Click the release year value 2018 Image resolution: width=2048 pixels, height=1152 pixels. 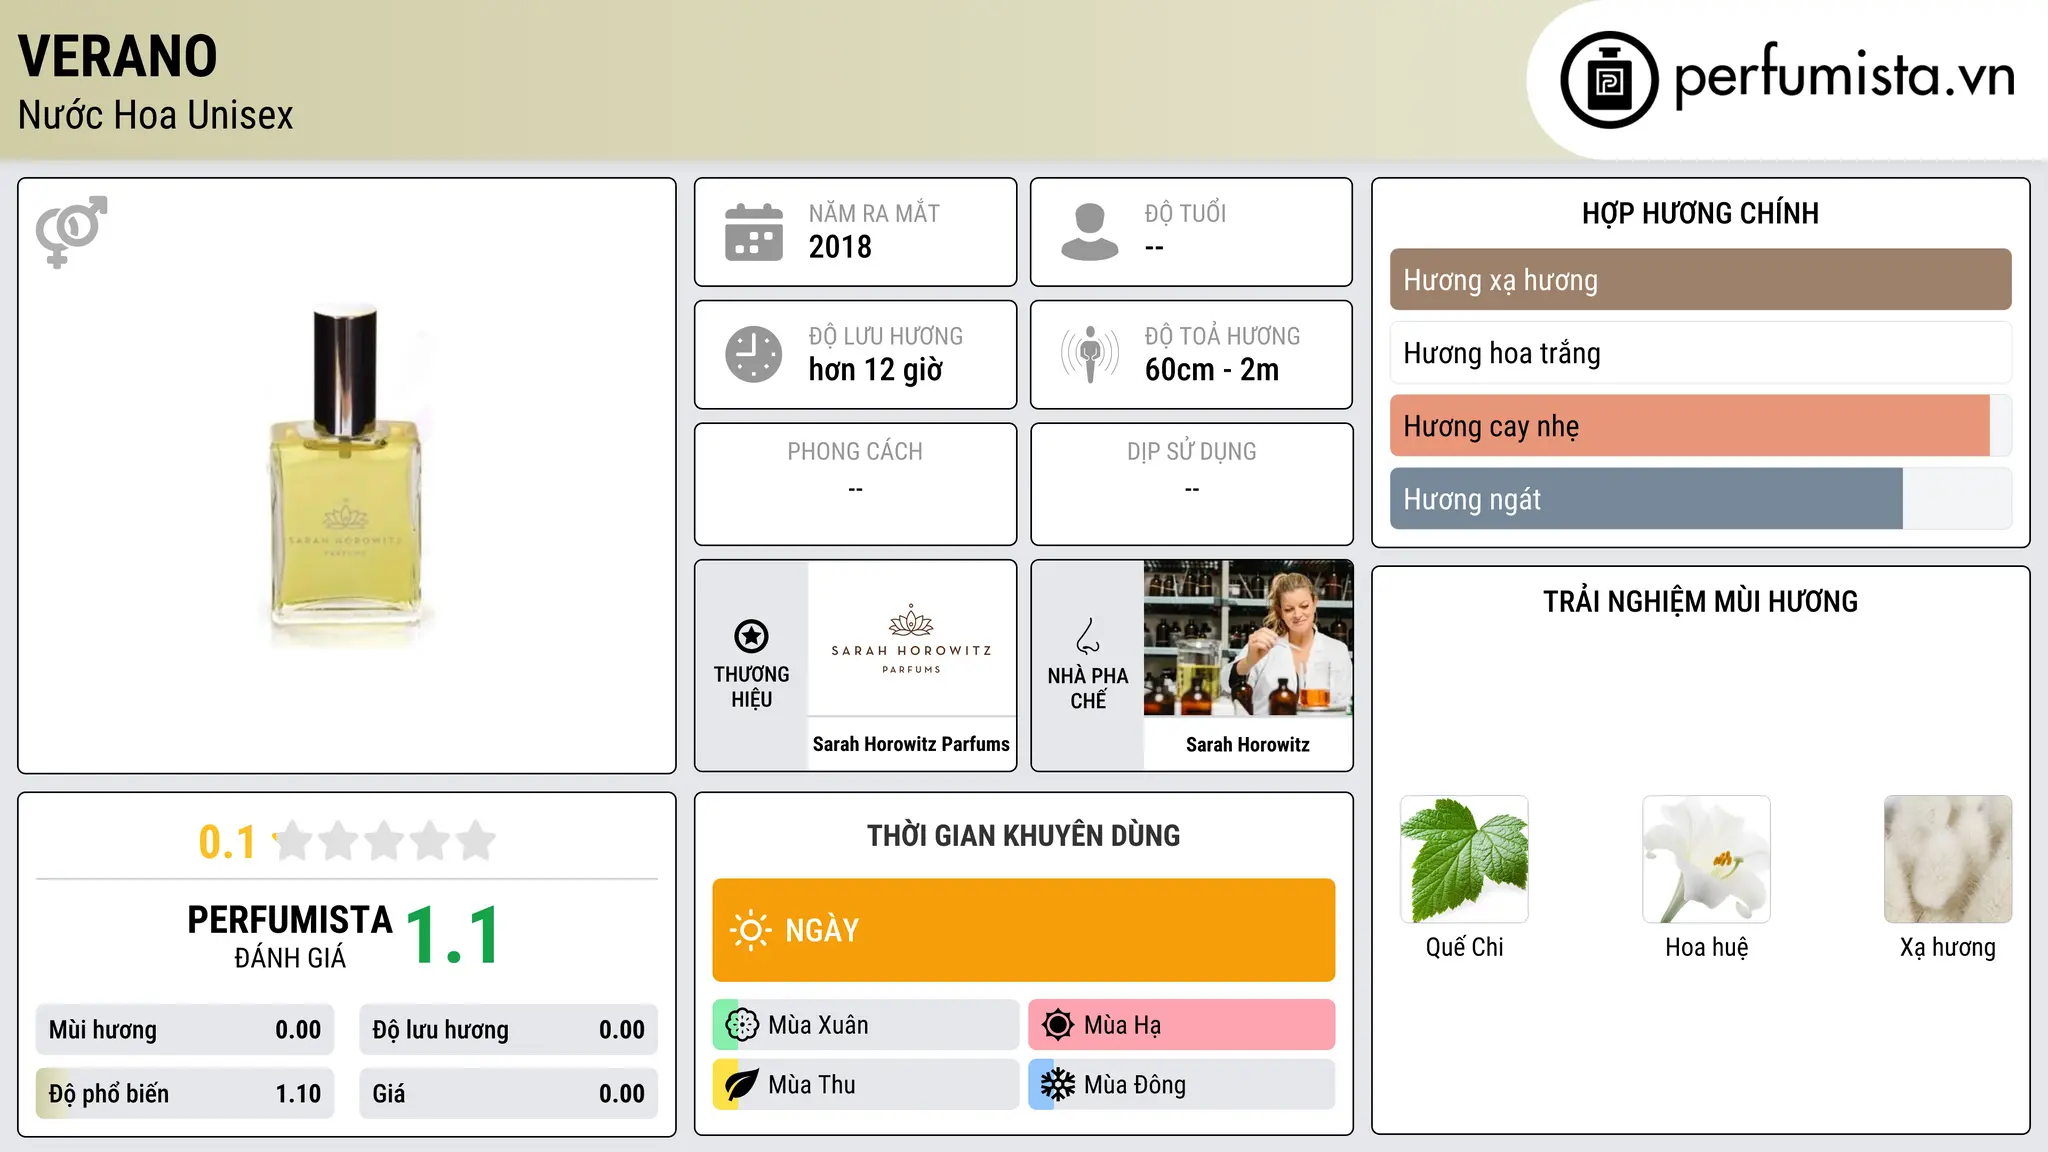click(x=840, y=247)
